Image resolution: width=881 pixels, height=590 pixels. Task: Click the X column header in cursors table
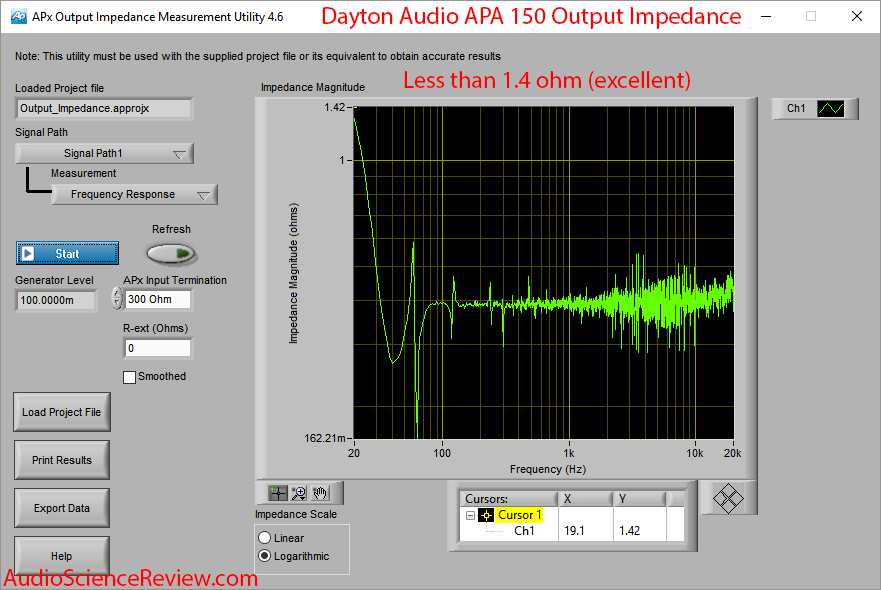585,498
